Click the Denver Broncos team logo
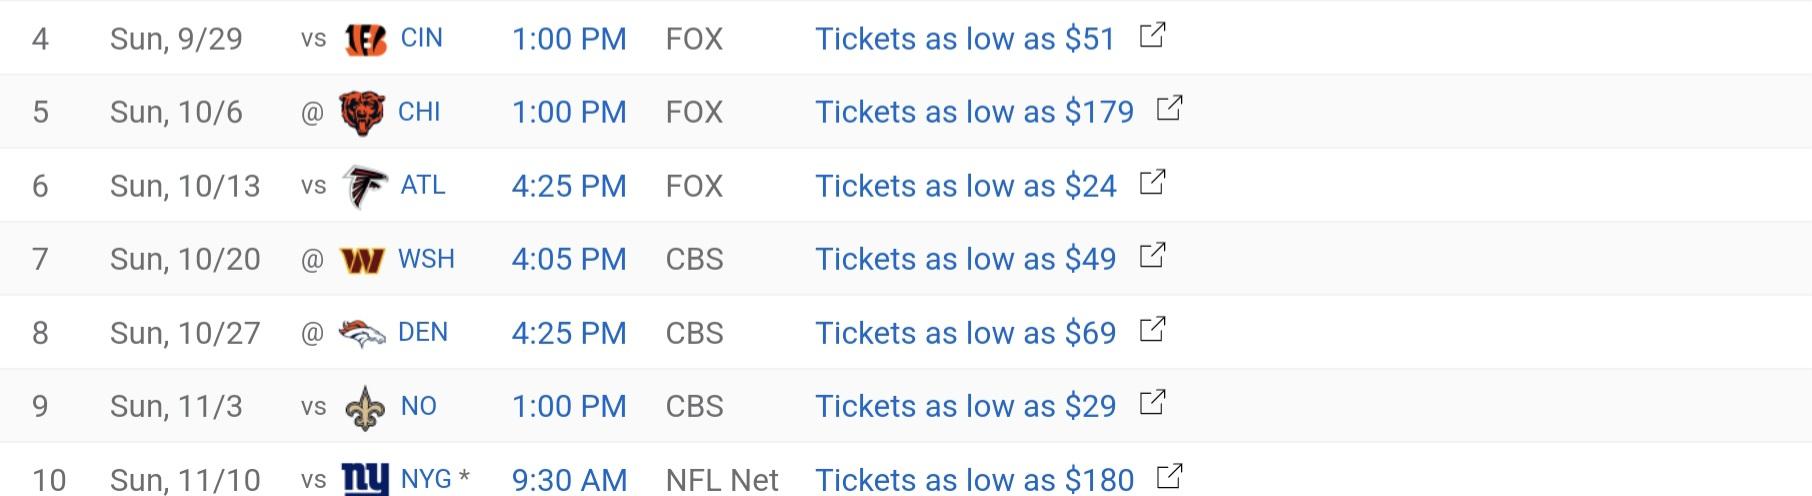 362,333
